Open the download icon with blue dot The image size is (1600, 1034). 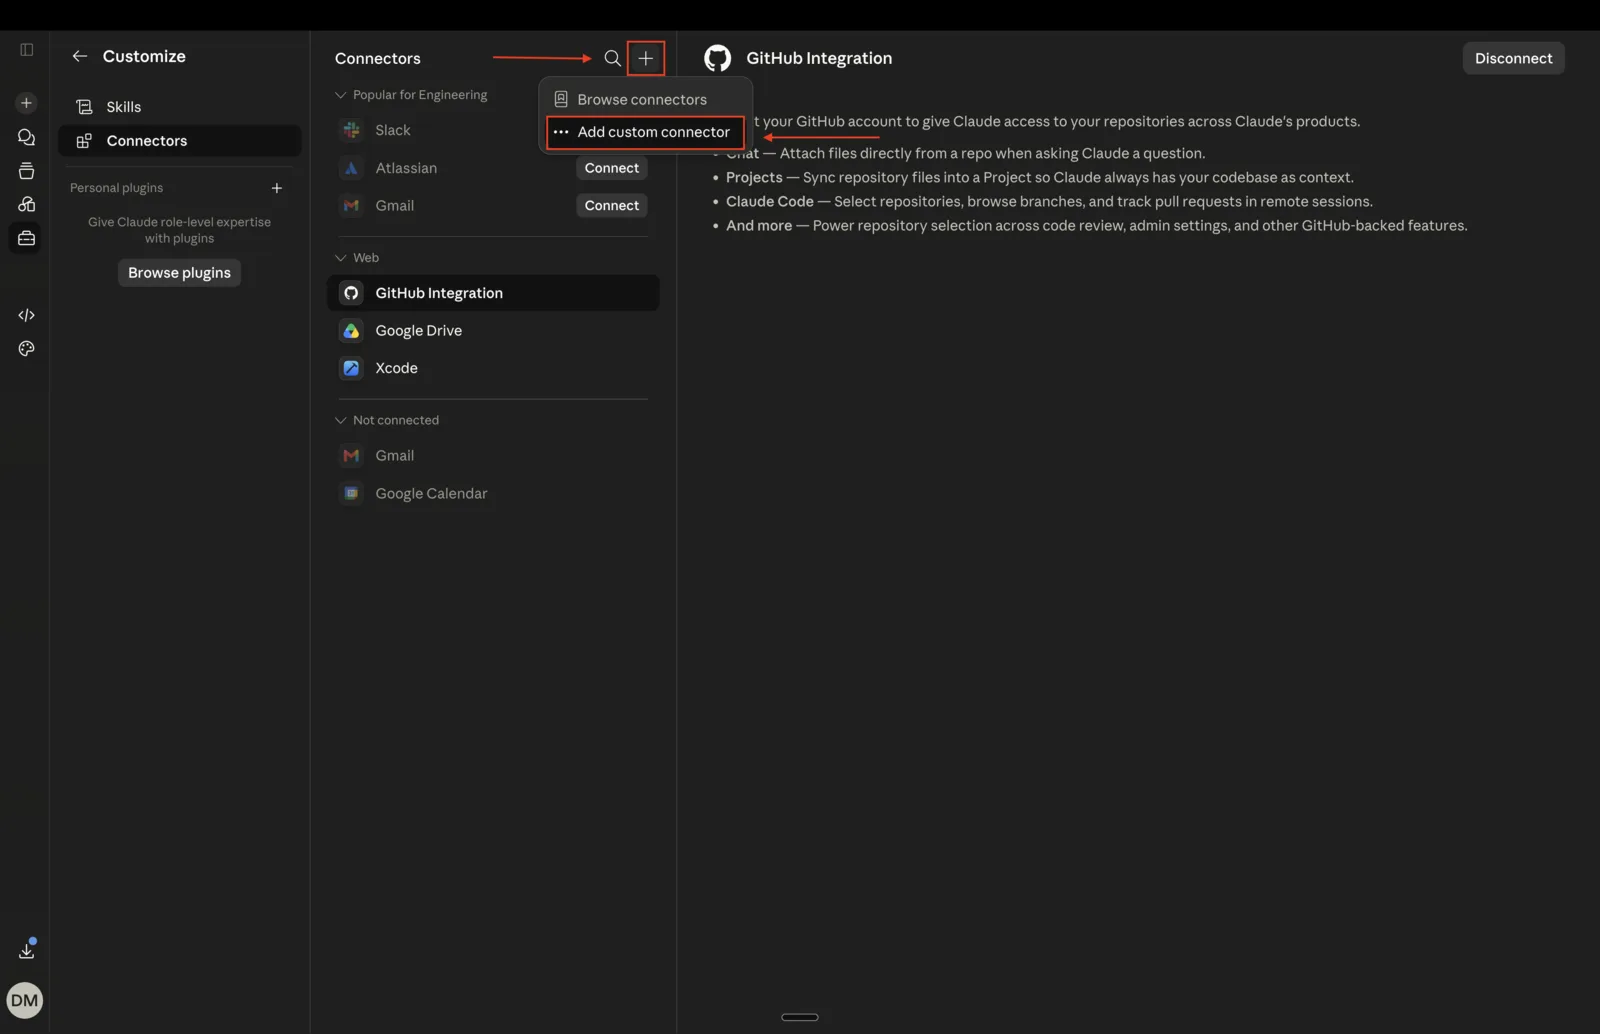pyautogui.click(x=27, y=950)
